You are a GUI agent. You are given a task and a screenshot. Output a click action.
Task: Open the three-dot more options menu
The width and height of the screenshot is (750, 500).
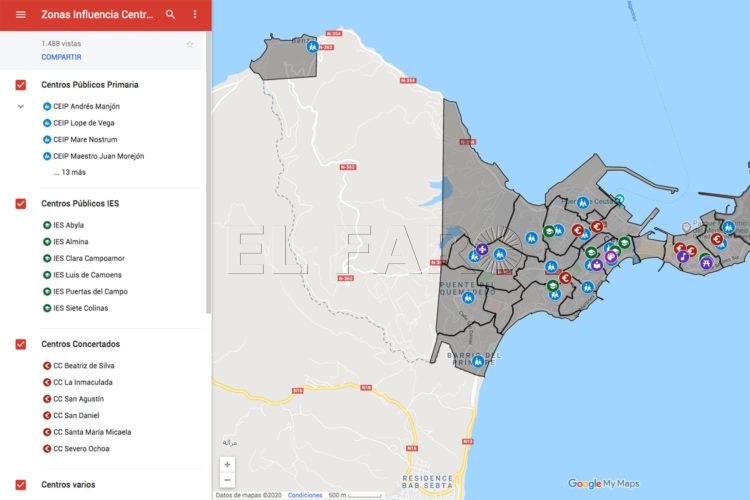pyautogui.click(x=194, y=15)
